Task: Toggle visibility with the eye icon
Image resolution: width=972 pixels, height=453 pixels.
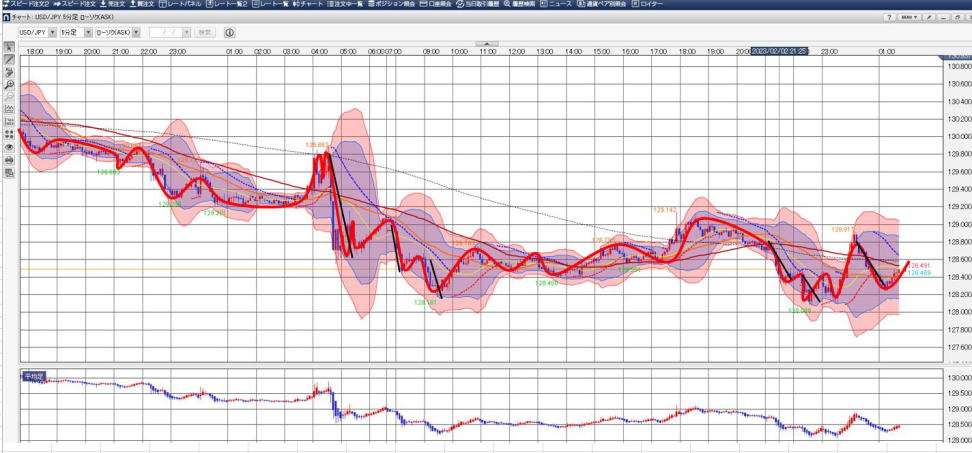Action: pyautogui.click(x=9, y=147)
